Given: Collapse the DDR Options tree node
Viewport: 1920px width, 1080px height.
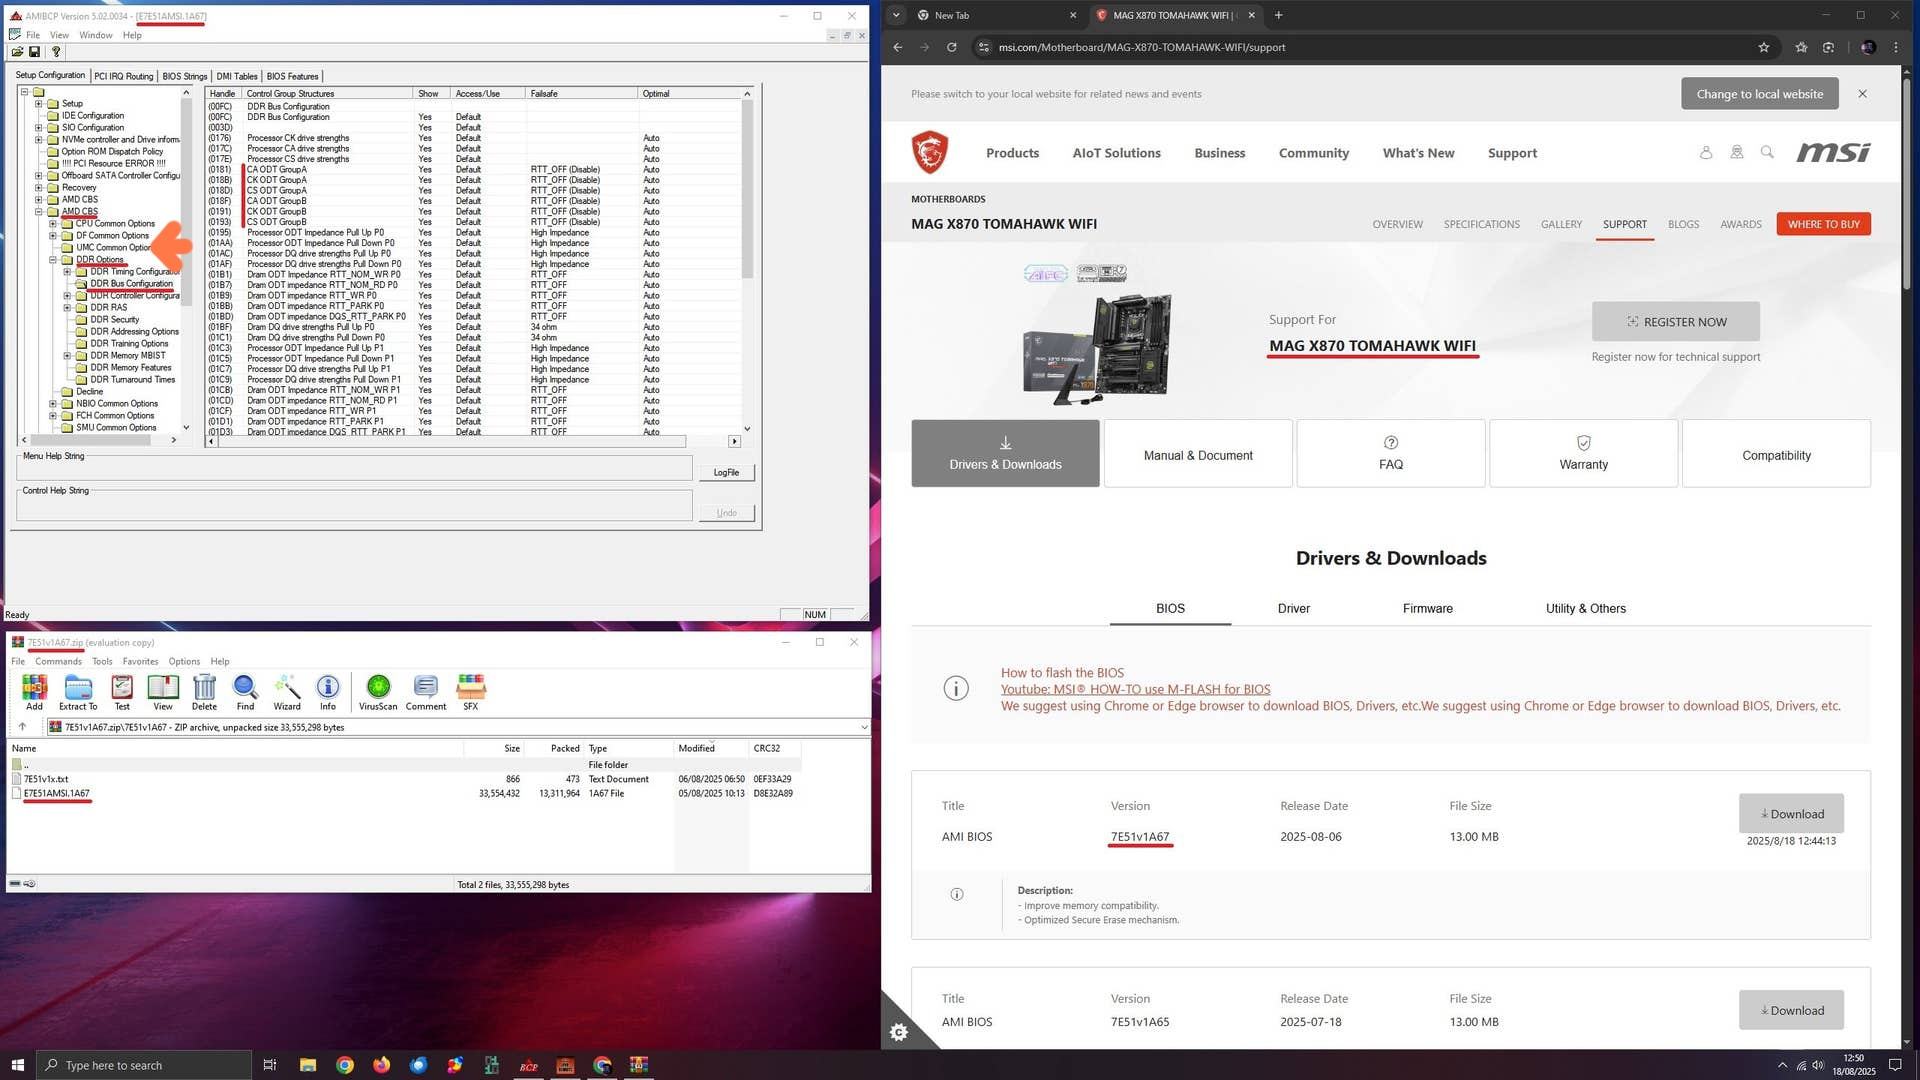Looking at the screenshot, I should (53, 260).
